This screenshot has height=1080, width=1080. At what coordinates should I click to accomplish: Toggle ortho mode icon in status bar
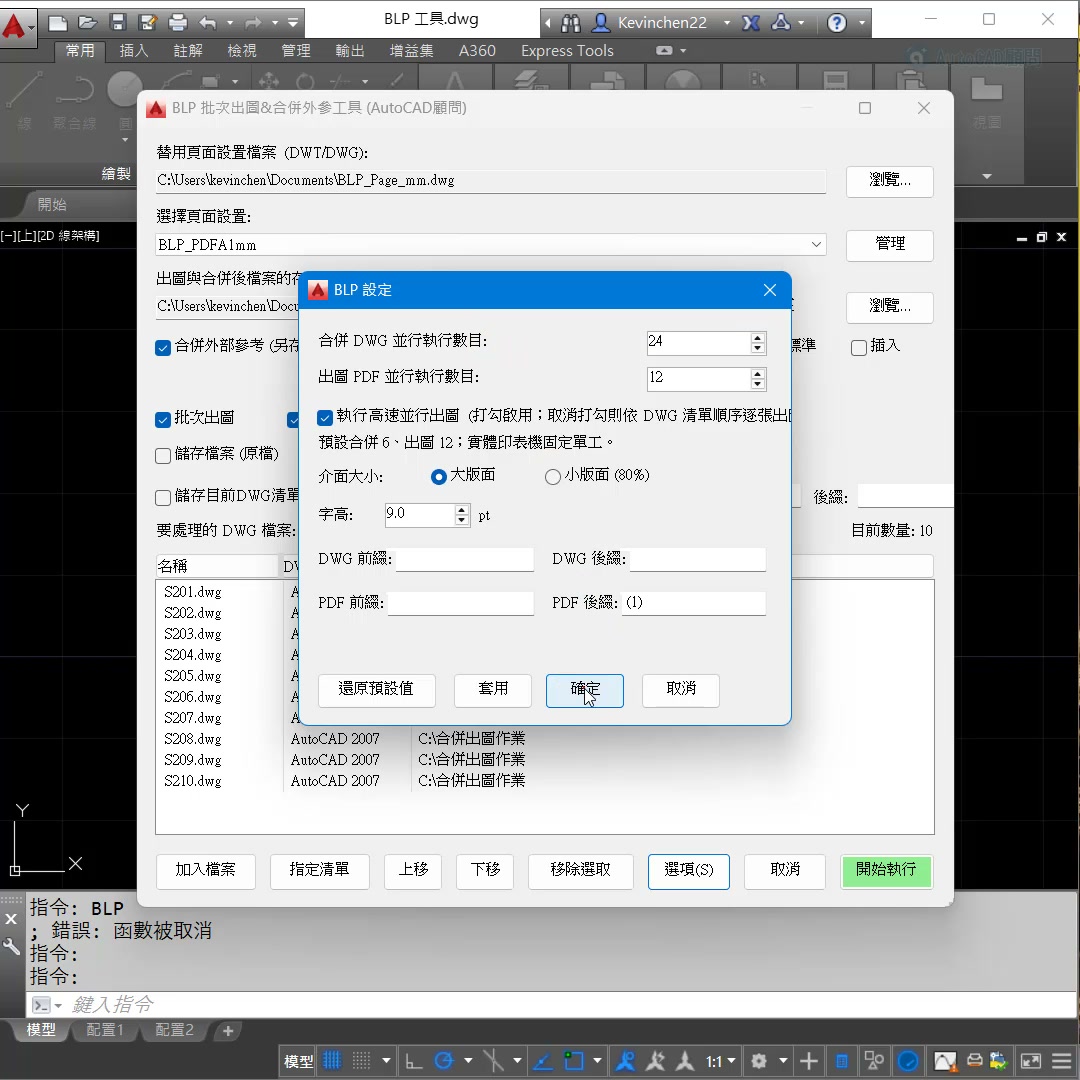click(x=413, y=1061)
